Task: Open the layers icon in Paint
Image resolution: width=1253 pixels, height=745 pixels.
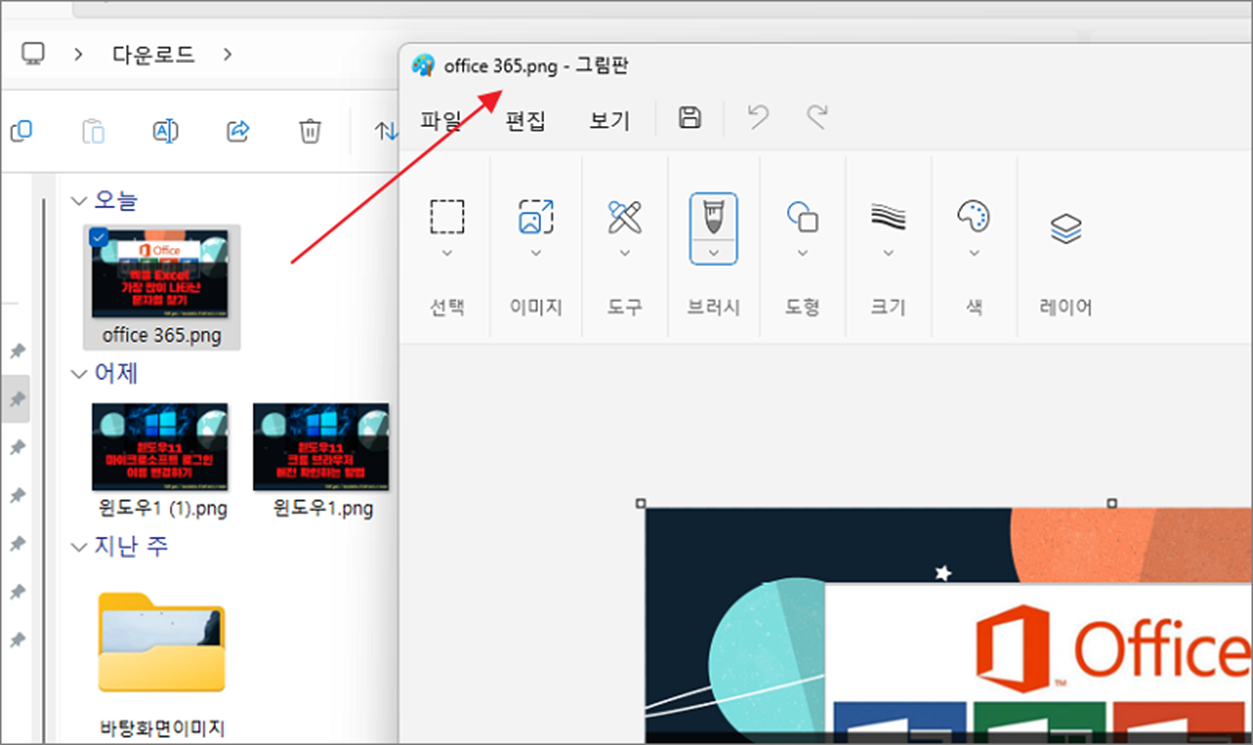Action: click(x=1066, y=229)
